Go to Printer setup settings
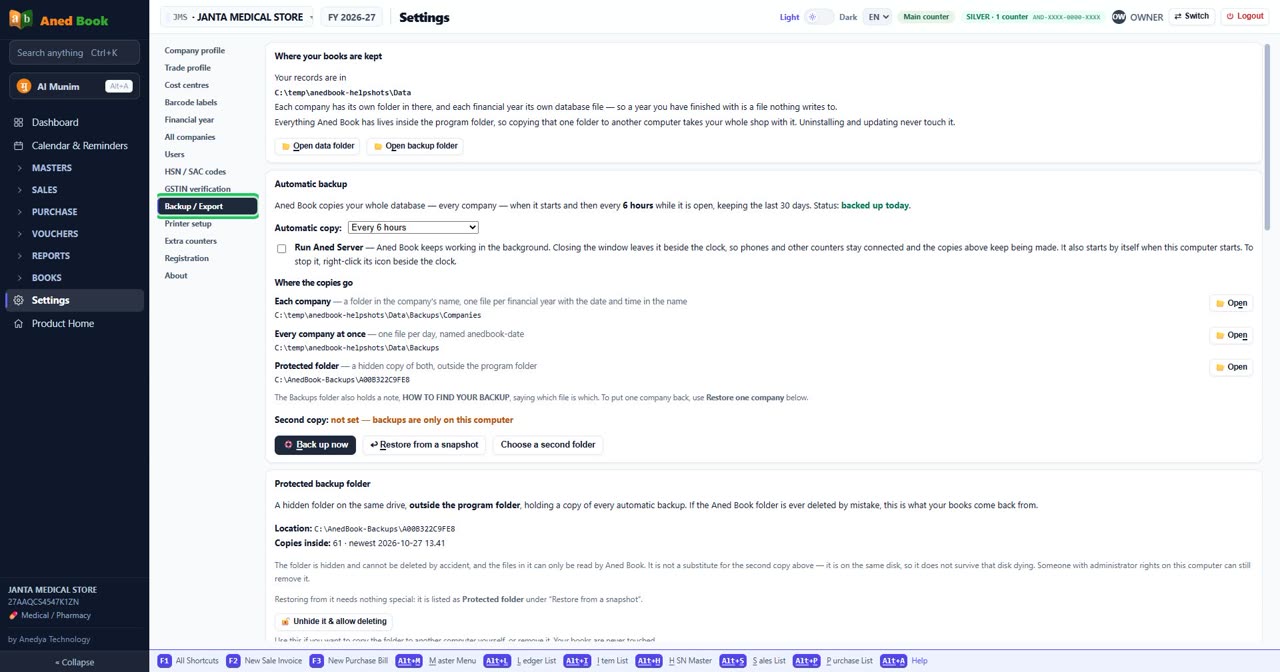This screenshot has height=672, width=1280. click(x=188, y=224)
